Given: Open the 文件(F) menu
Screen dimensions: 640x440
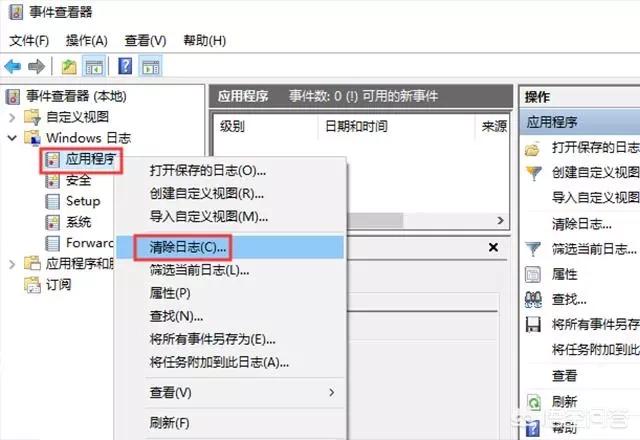Looking at the screenshot, I should pyautogui.click(x=29, y=40).
